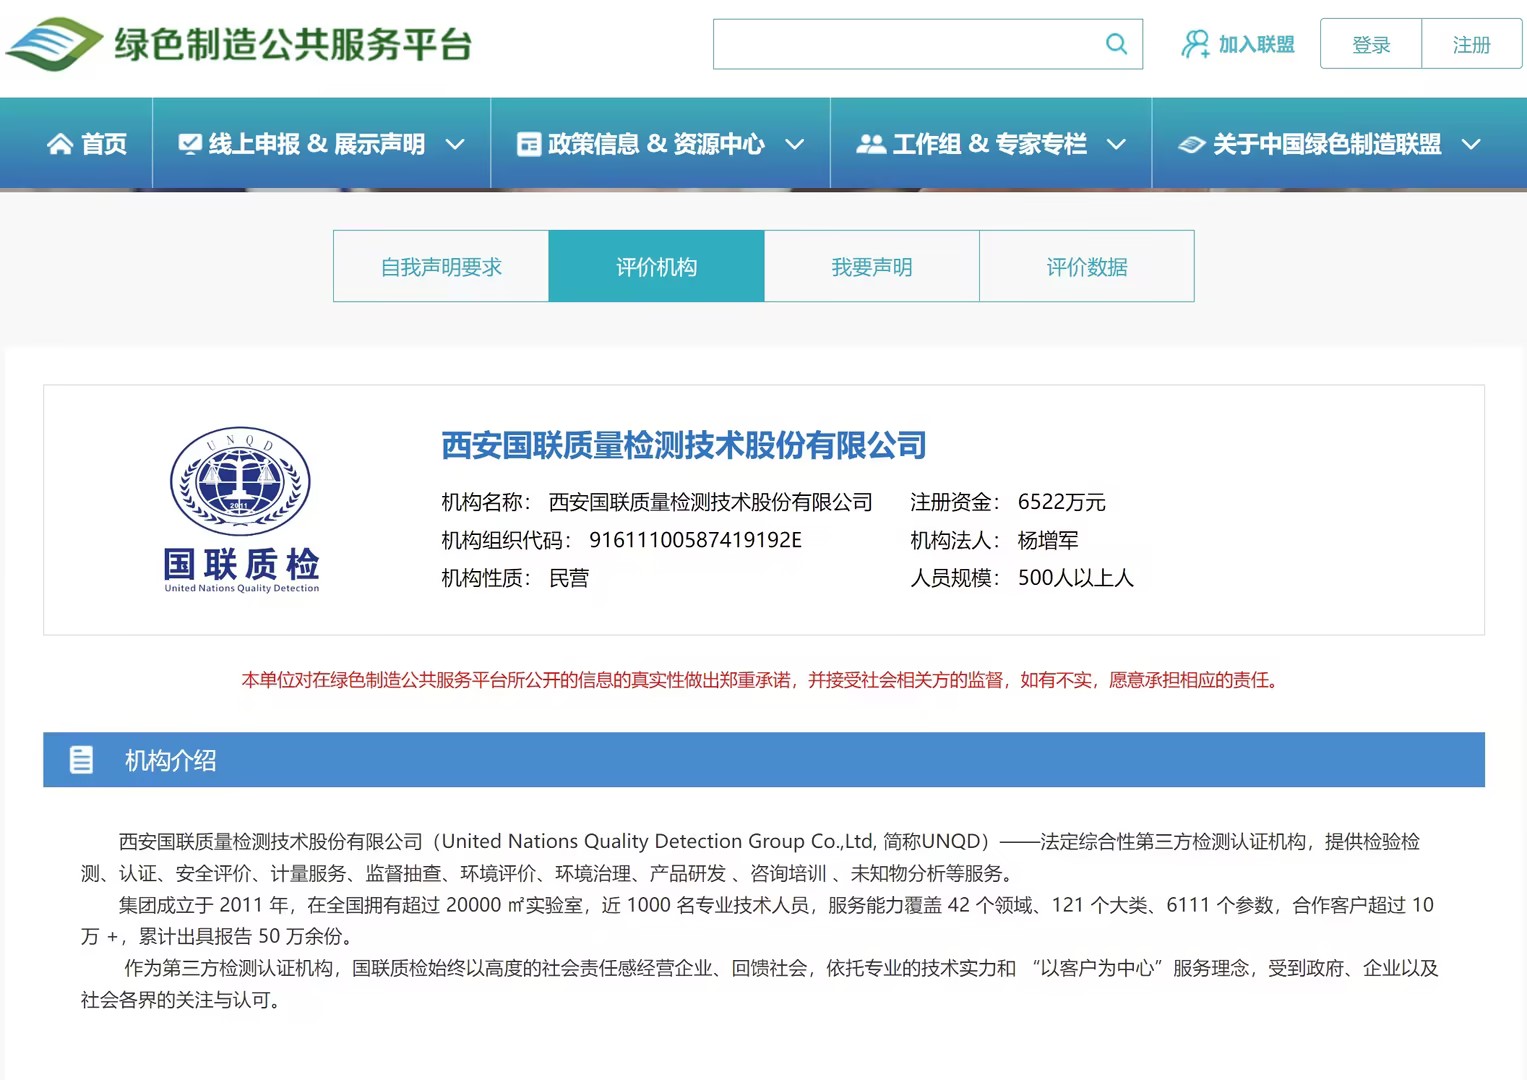Click the diamond icon beside 关于中国绿色制造联盟
The width and height of the screenshot is (1527, 1080).
tap(1190, 143)
